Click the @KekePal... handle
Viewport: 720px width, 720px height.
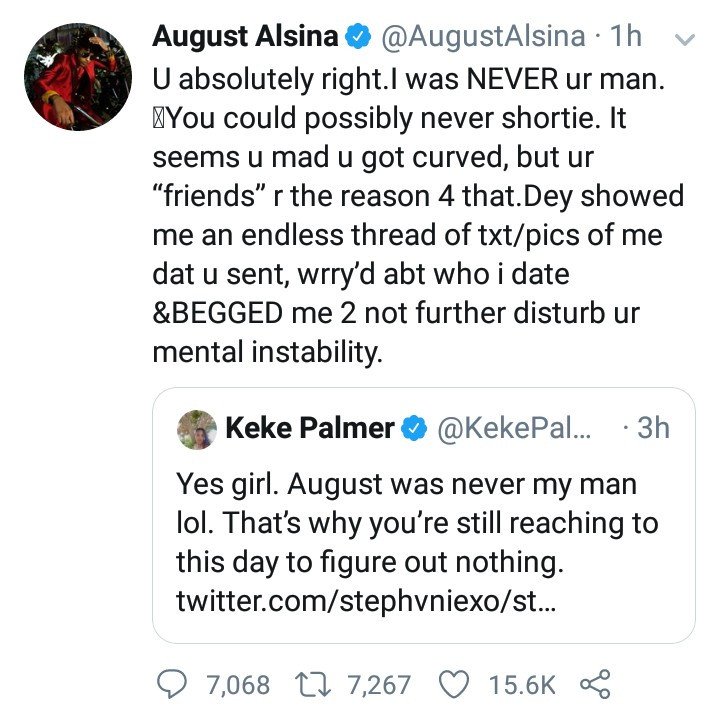click(514, 428)
